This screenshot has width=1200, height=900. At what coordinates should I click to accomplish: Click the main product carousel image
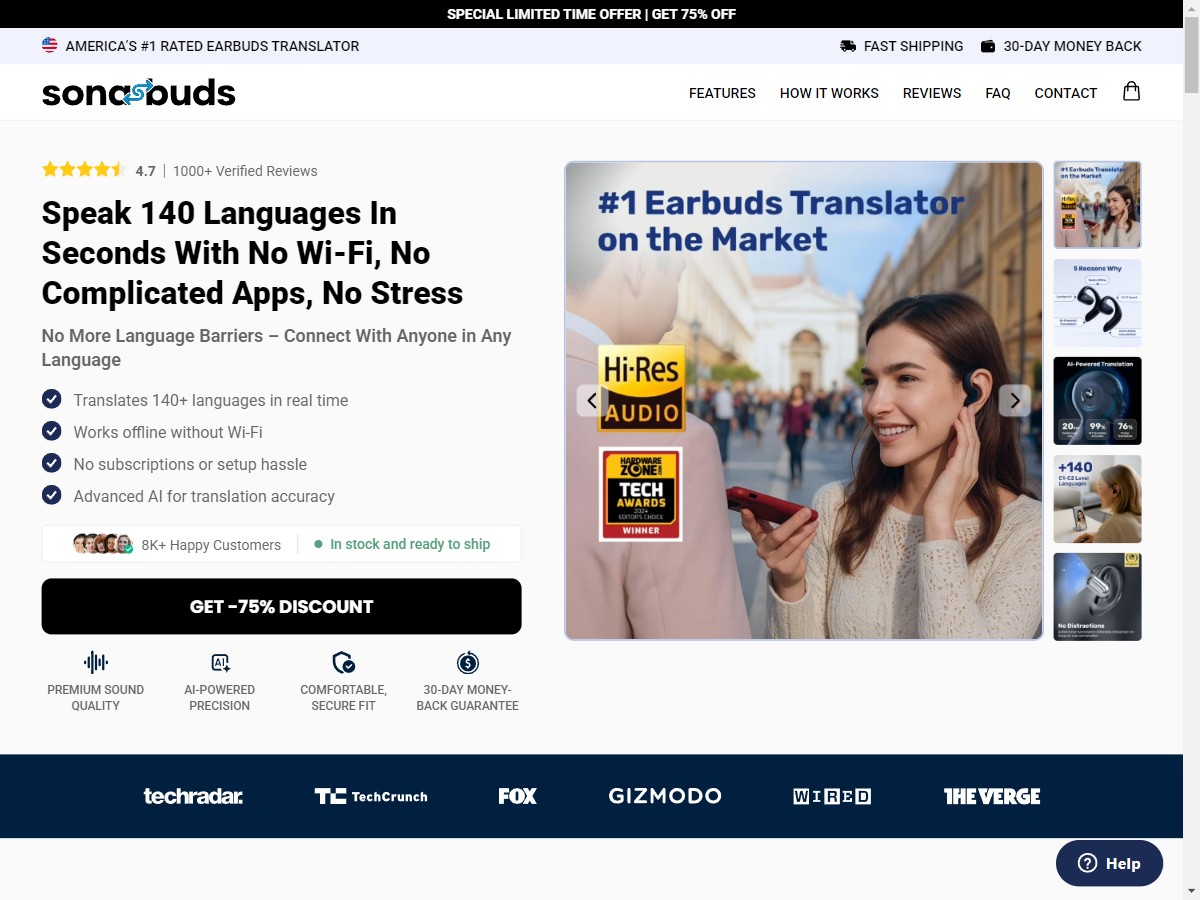click(804, 401)
